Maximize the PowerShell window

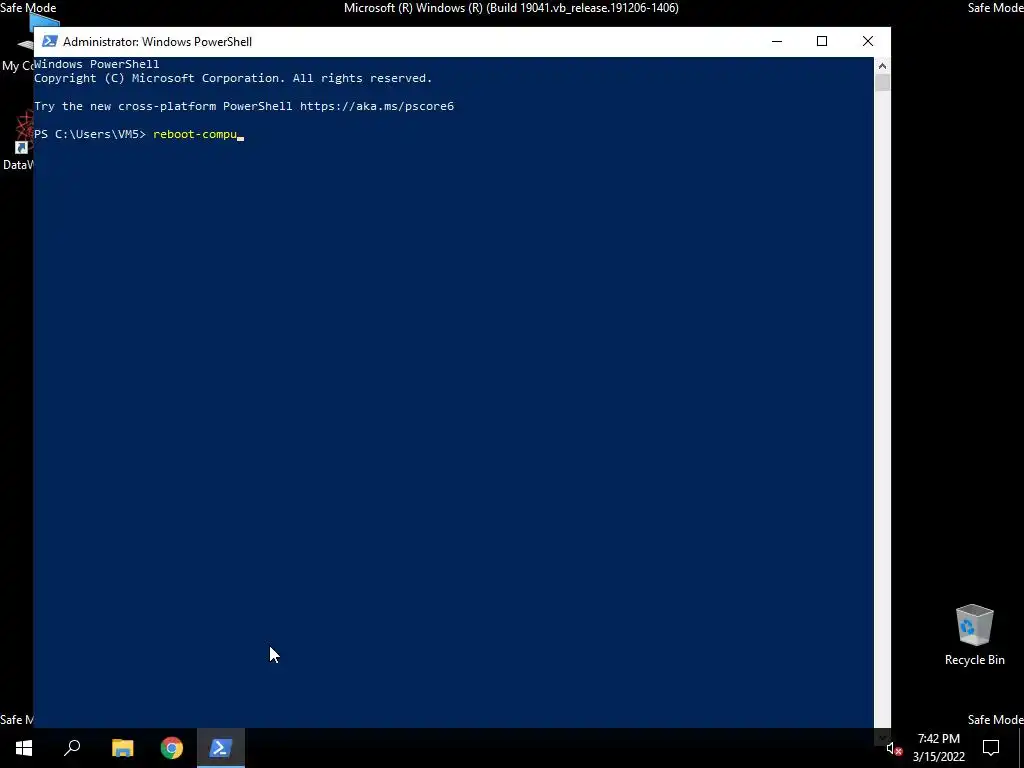[x=822, y=41]
